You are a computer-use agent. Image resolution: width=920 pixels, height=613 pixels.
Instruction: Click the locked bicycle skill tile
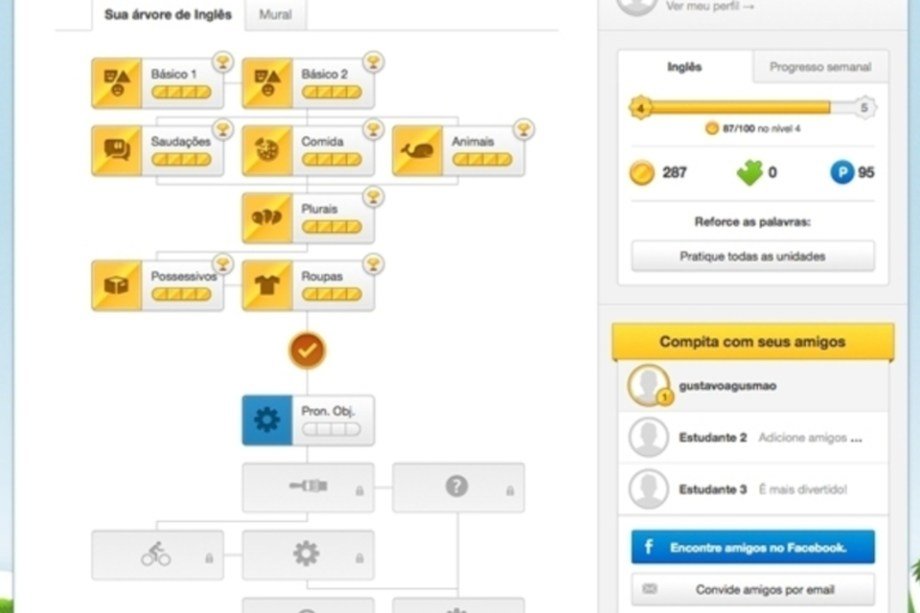[x=157, y=555]
